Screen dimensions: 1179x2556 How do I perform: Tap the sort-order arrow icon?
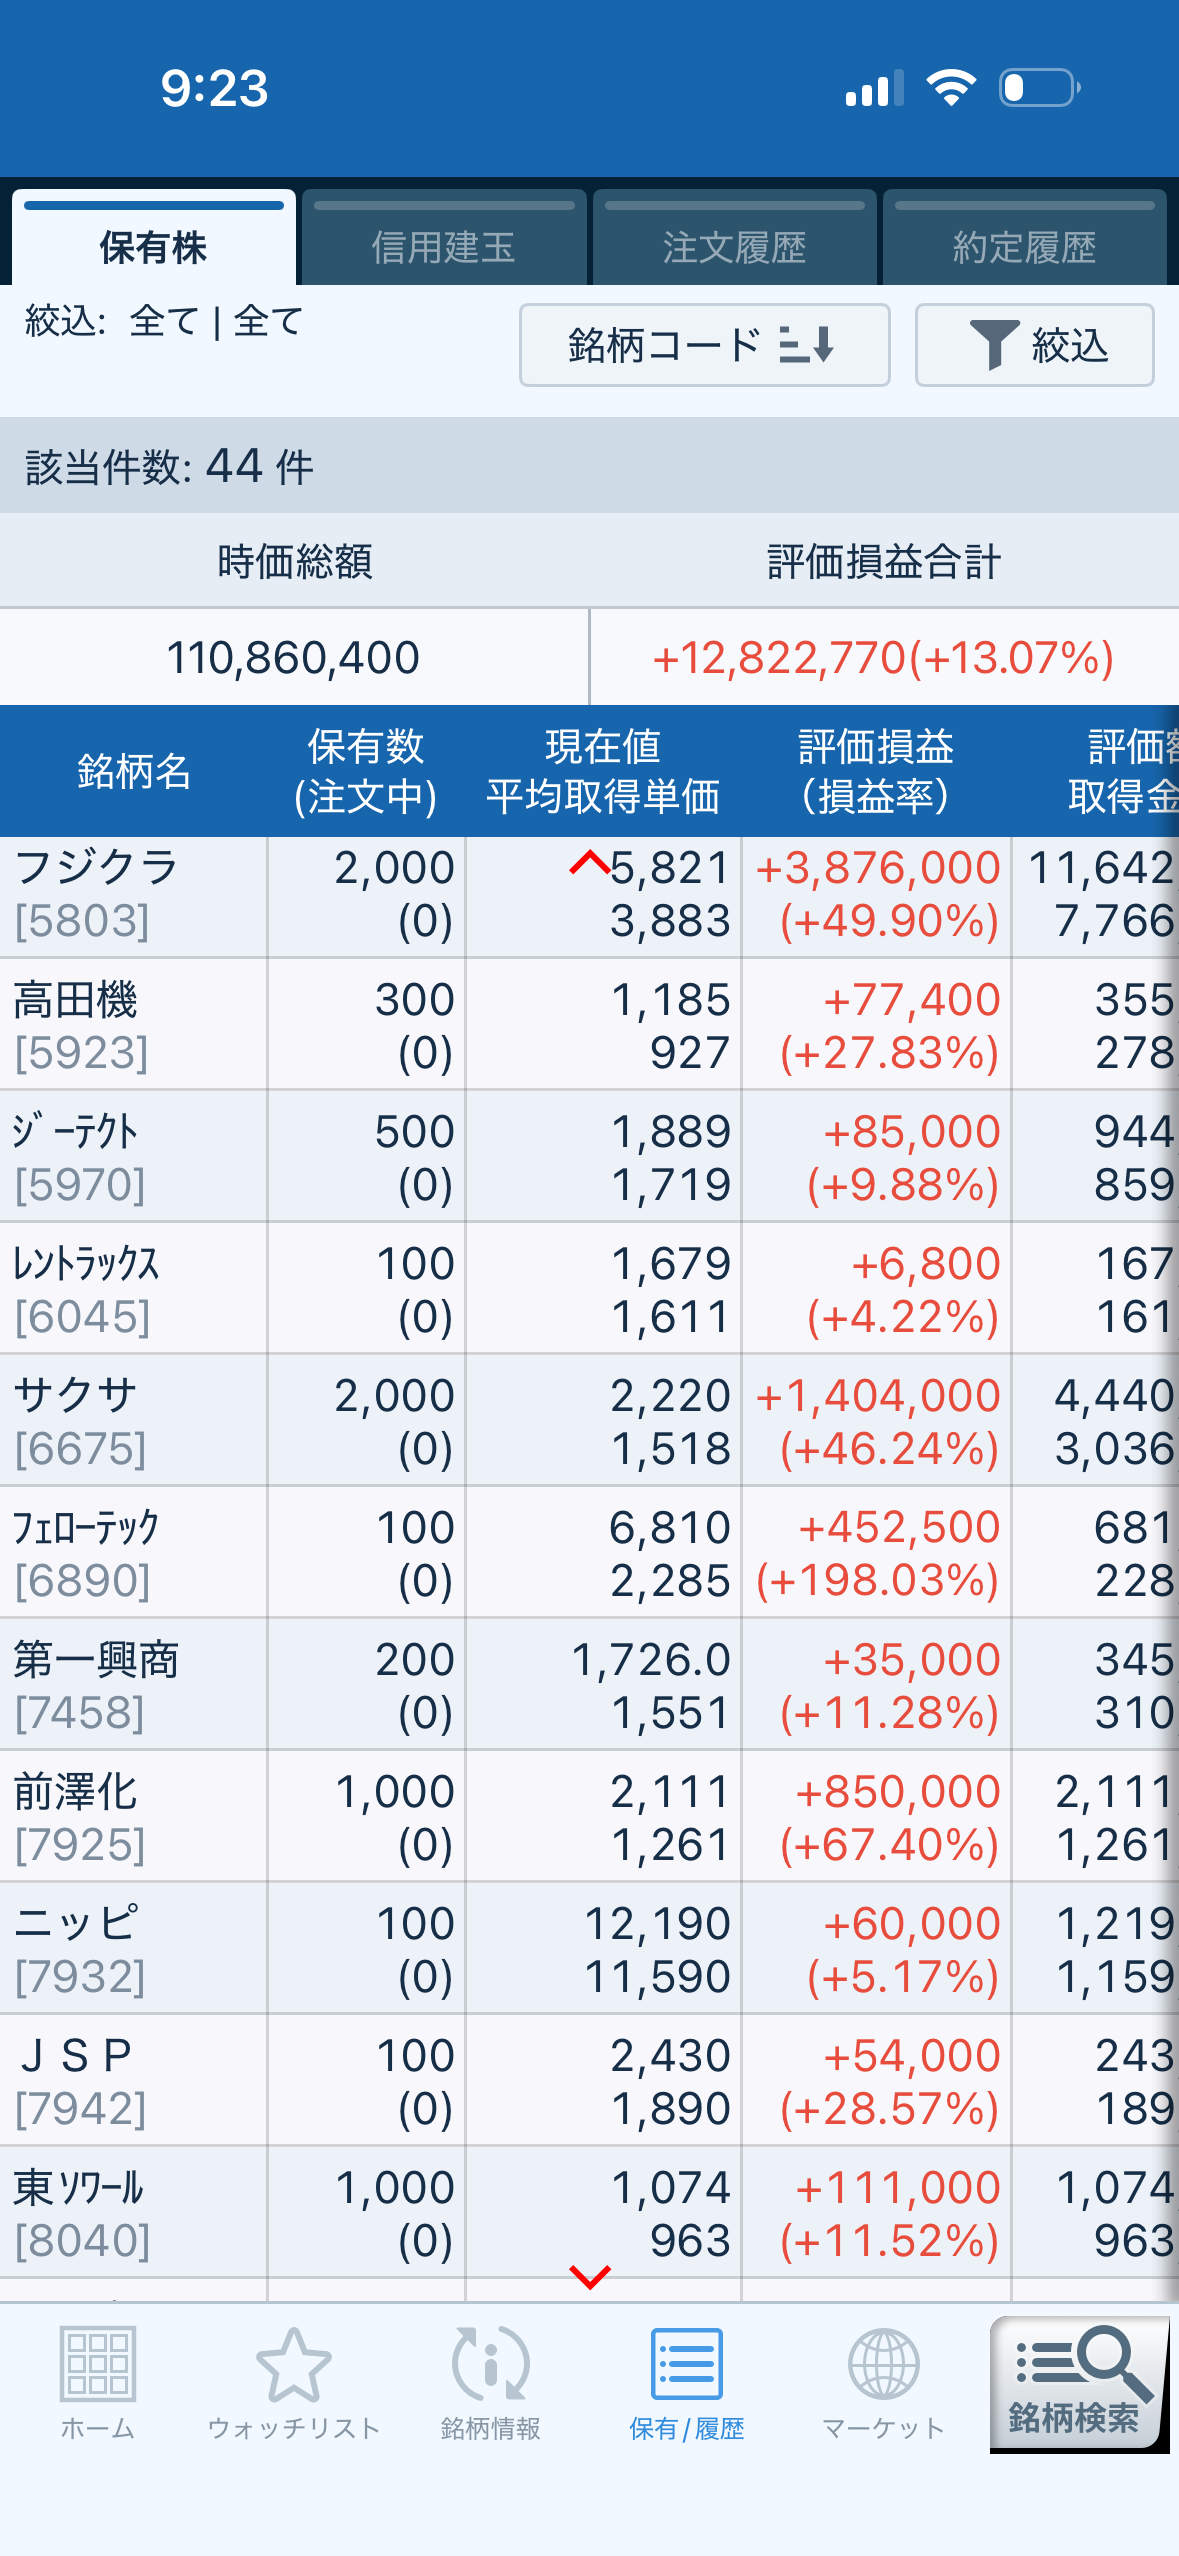808,345
